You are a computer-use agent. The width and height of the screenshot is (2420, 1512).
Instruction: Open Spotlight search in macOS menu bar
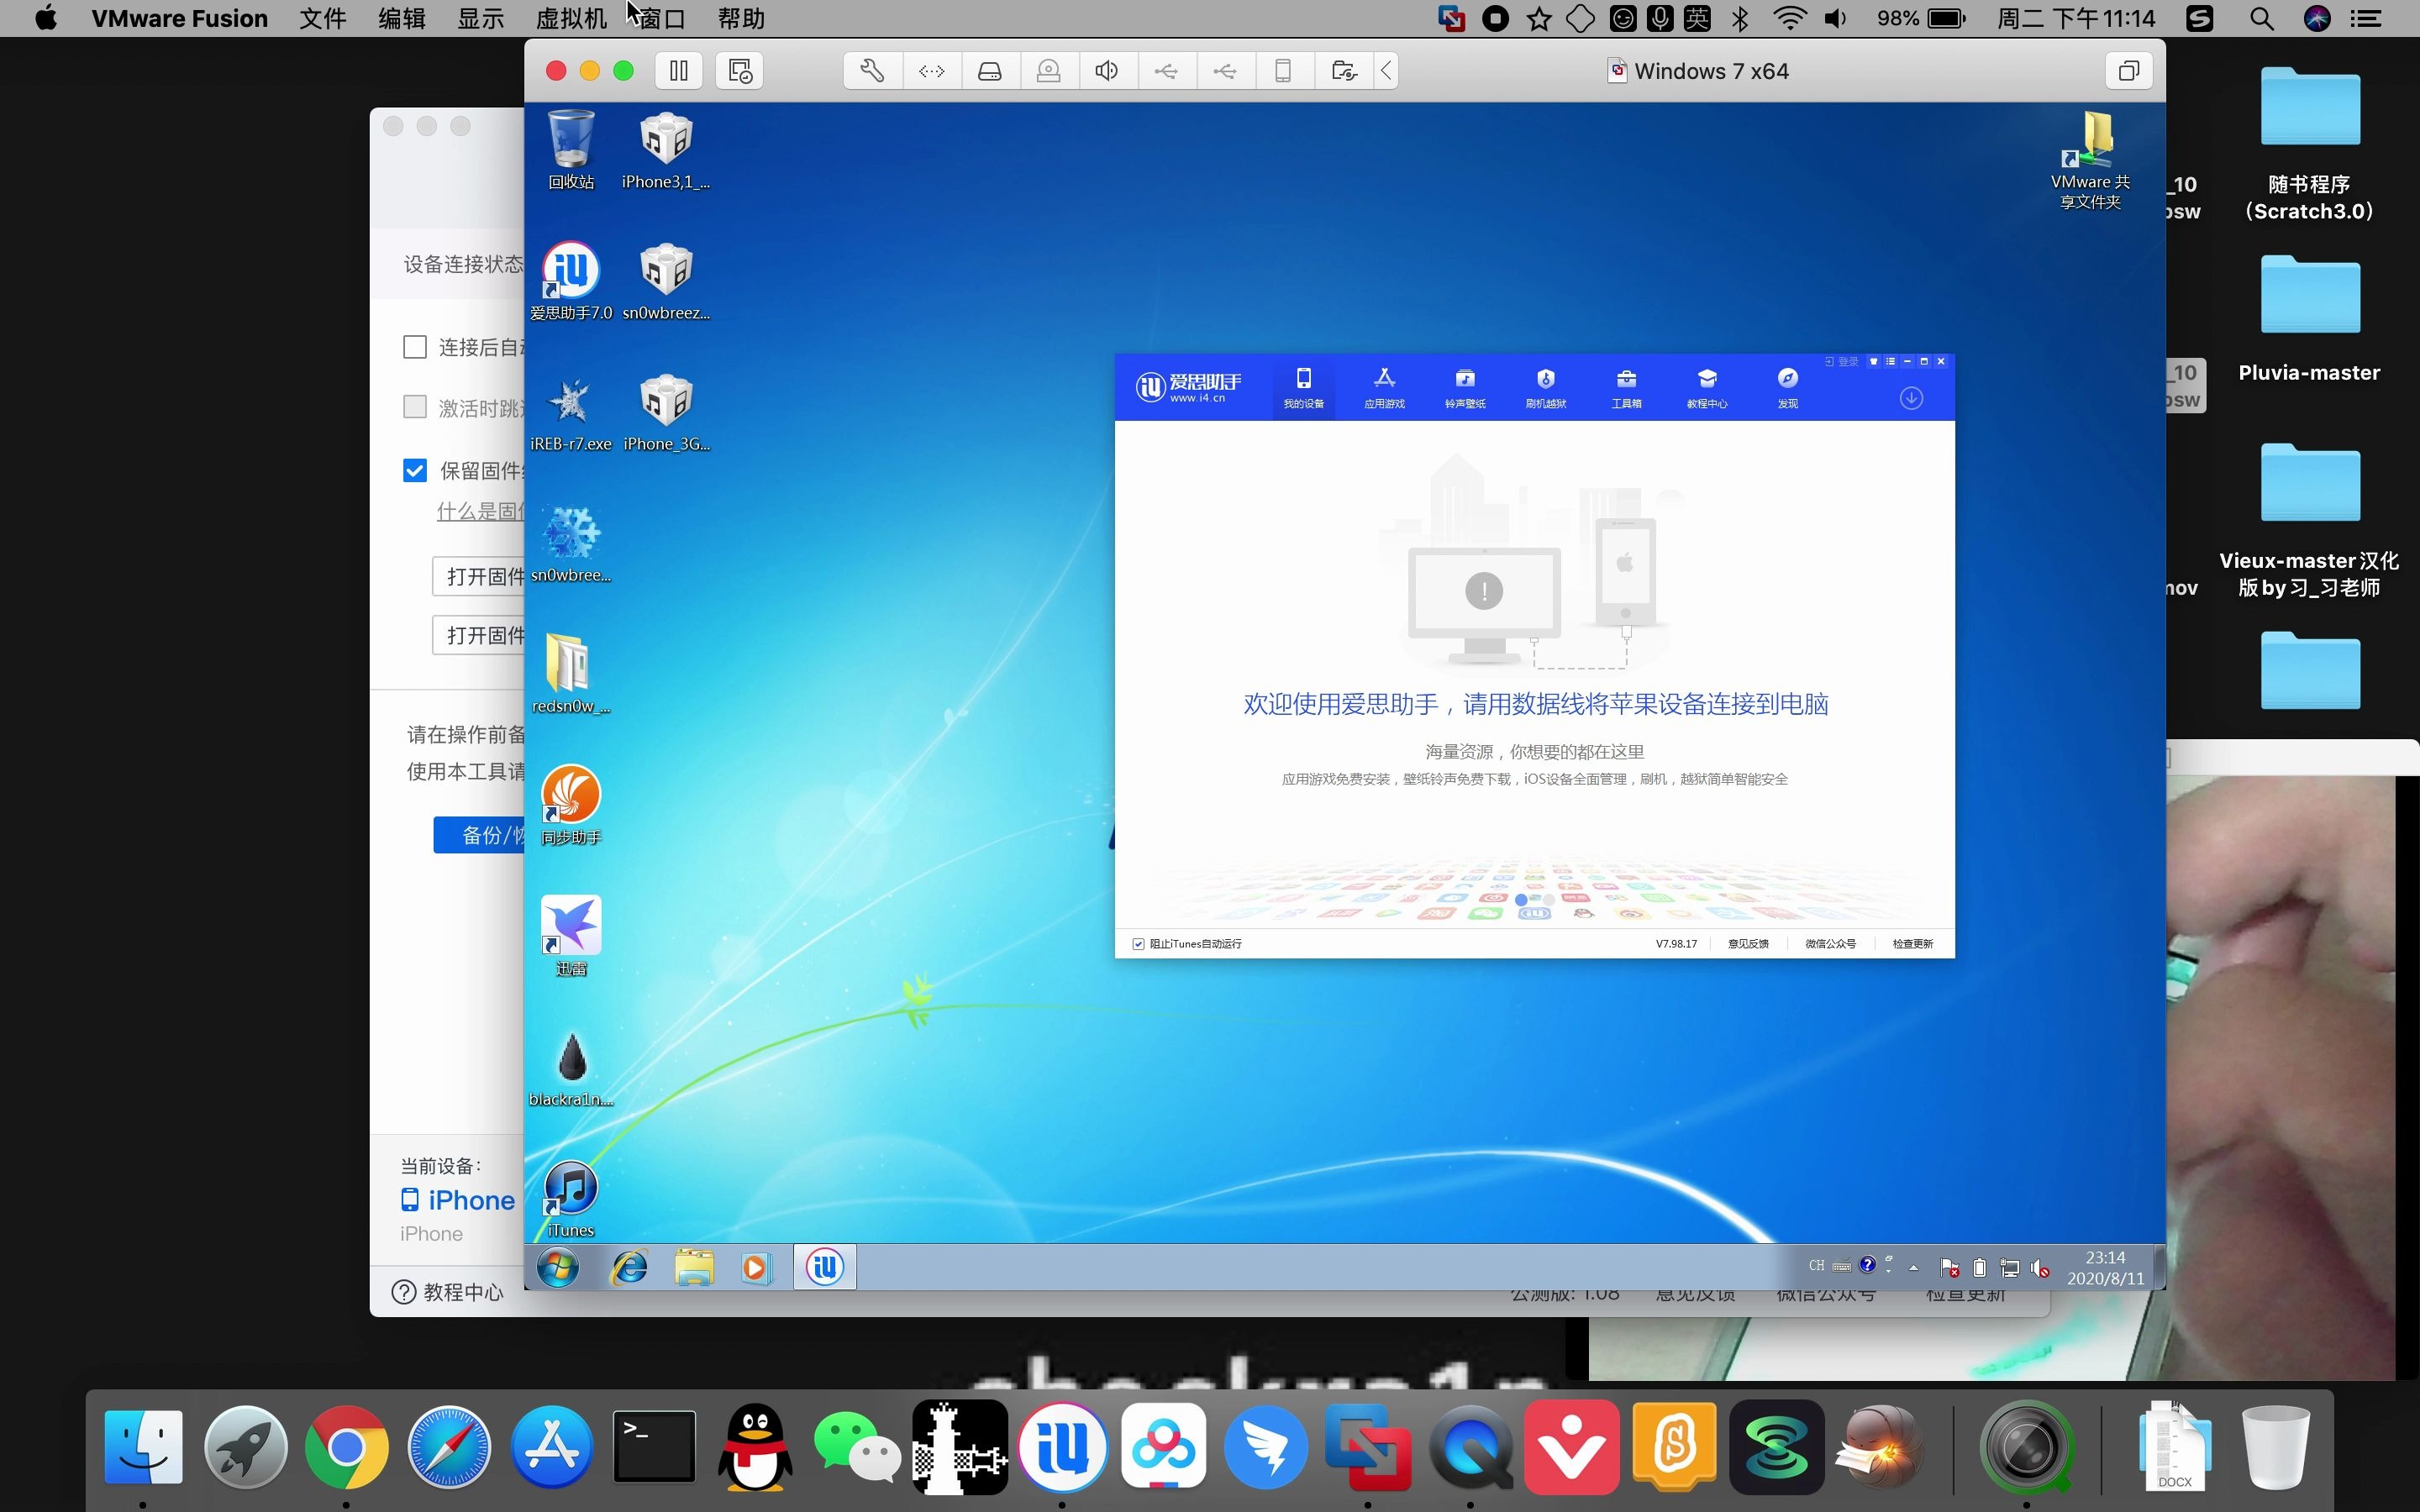click(2262, 18)
